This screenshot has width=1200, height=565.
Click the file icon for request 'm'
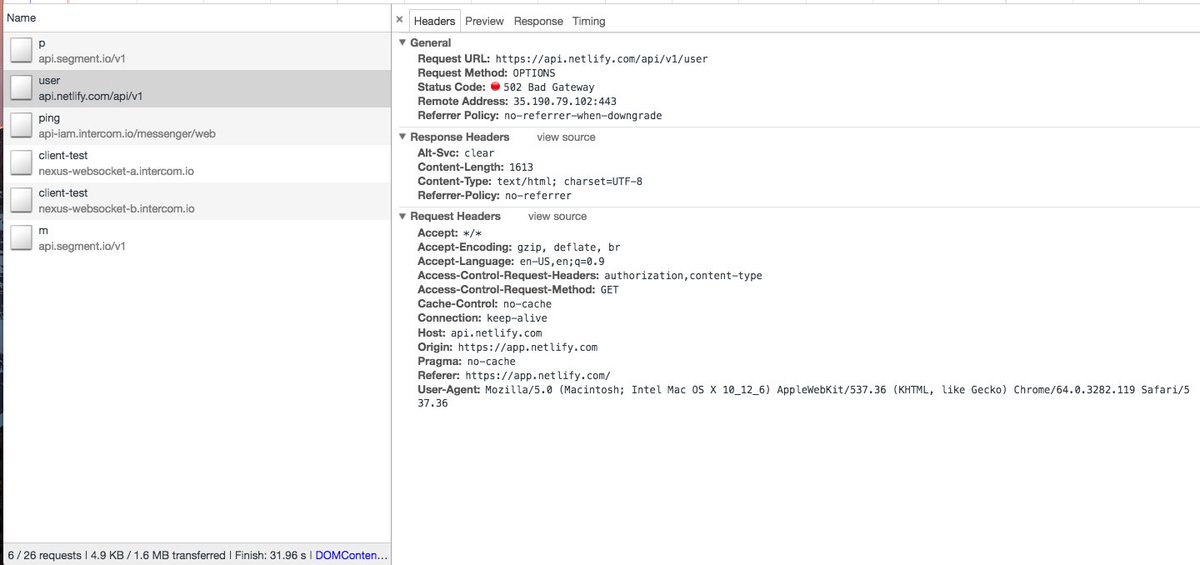(21, 237)
